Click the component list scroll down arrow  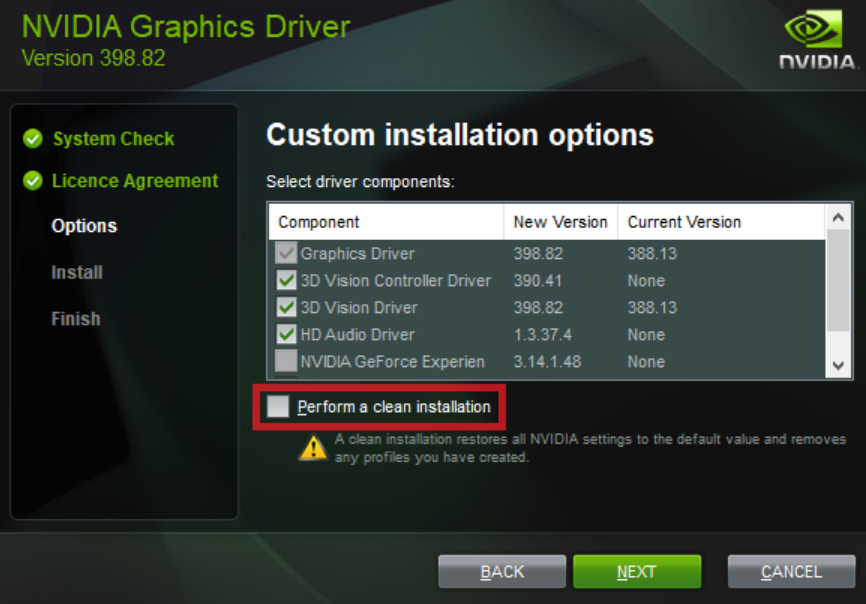pyautogui.click(x=838, y=365)
